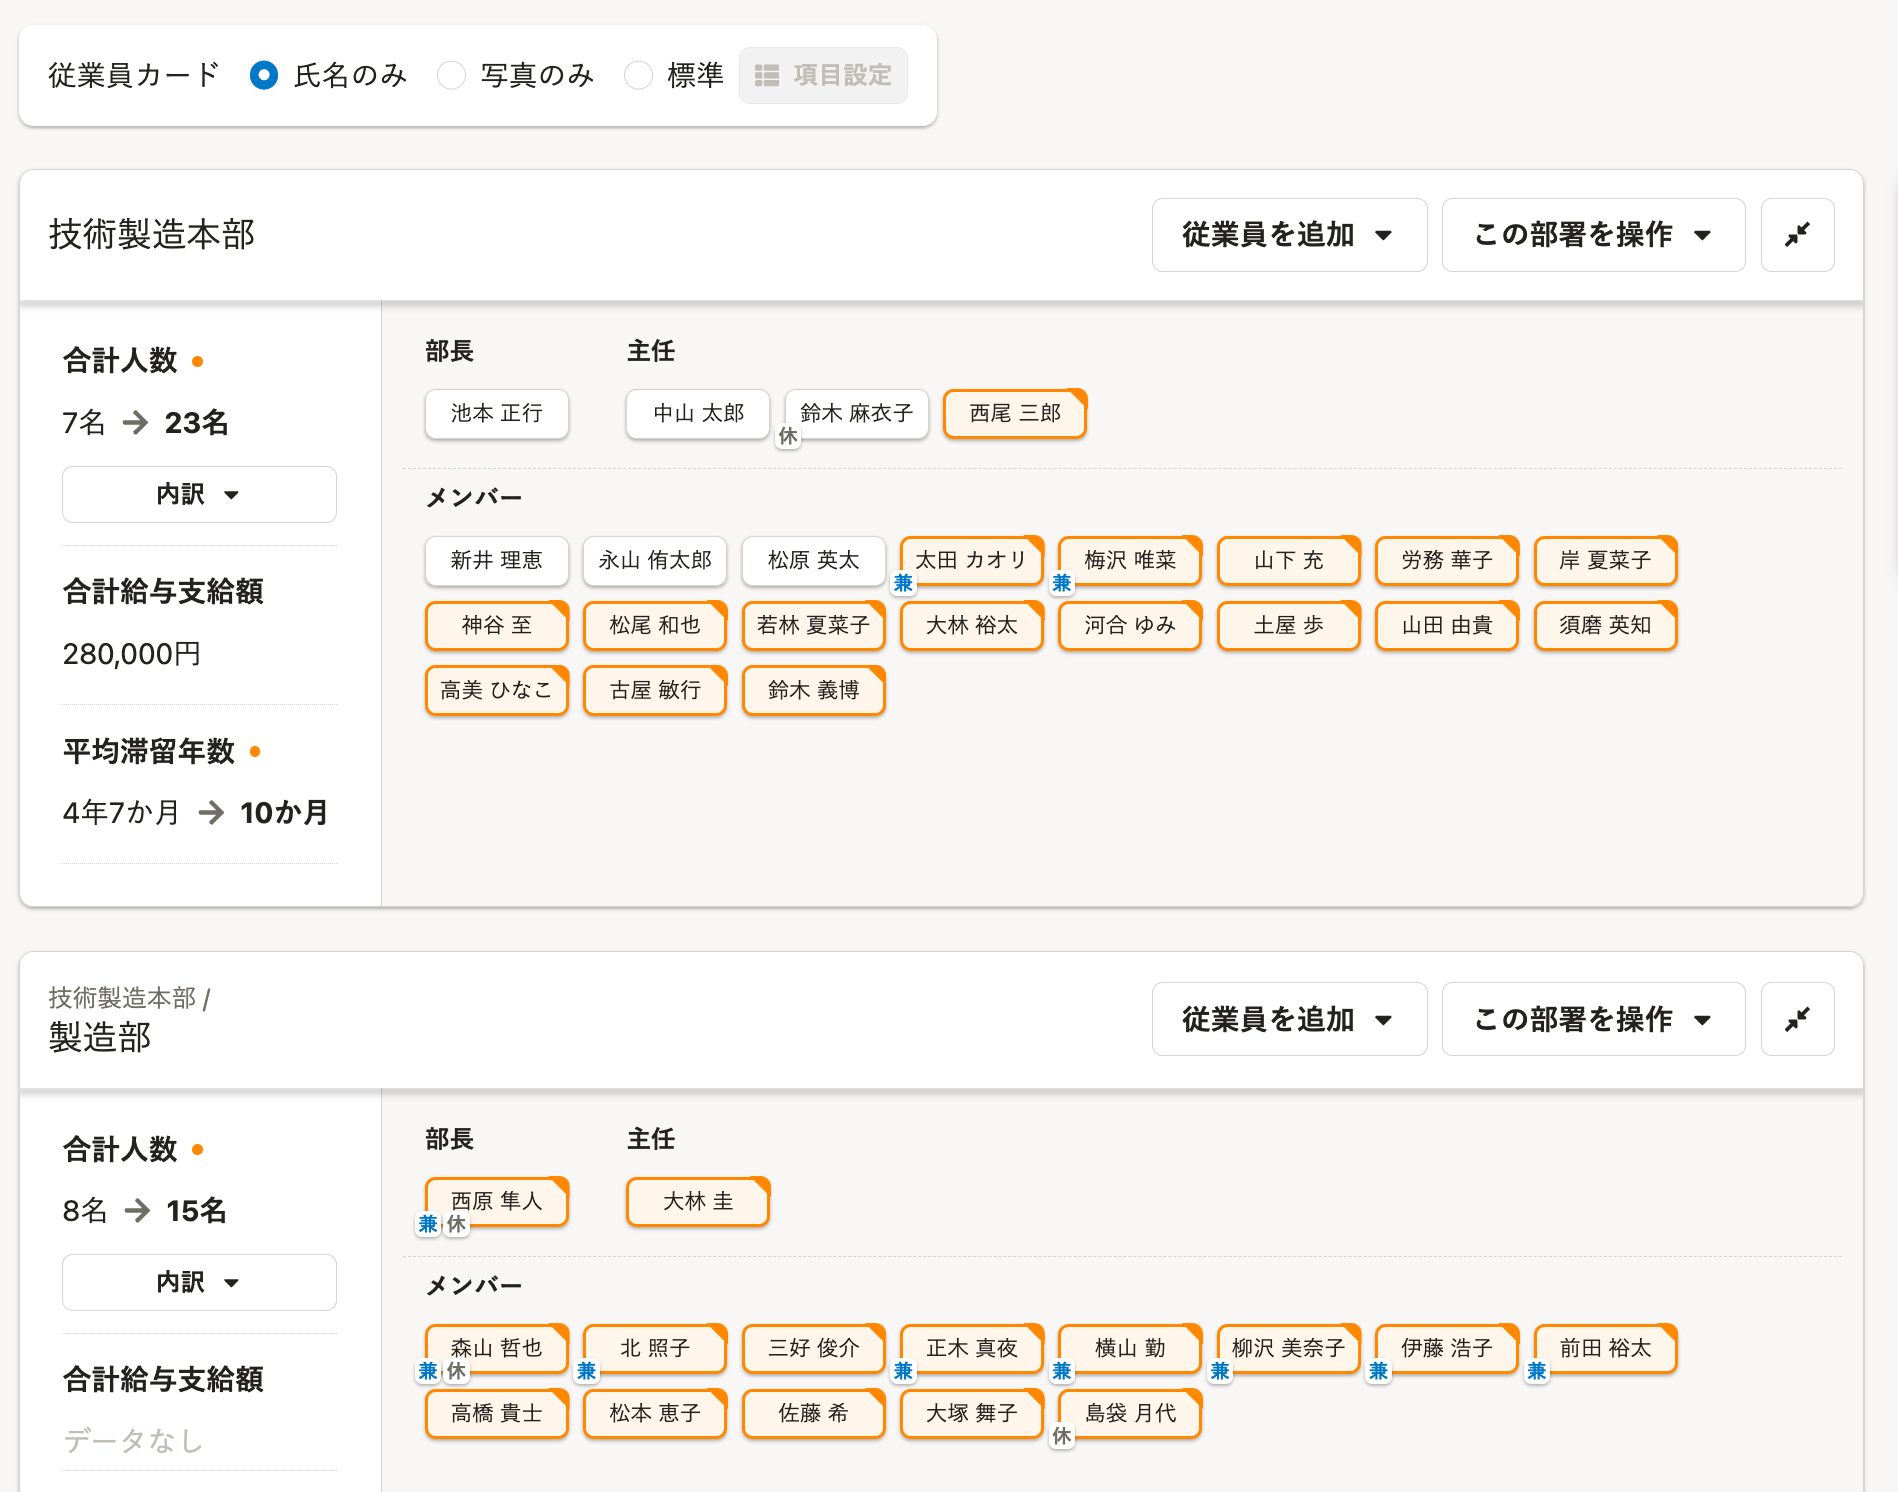Open 大林 圭 employee card
Viewport: 1898px width, 1492px height.
pos(698,1201)
